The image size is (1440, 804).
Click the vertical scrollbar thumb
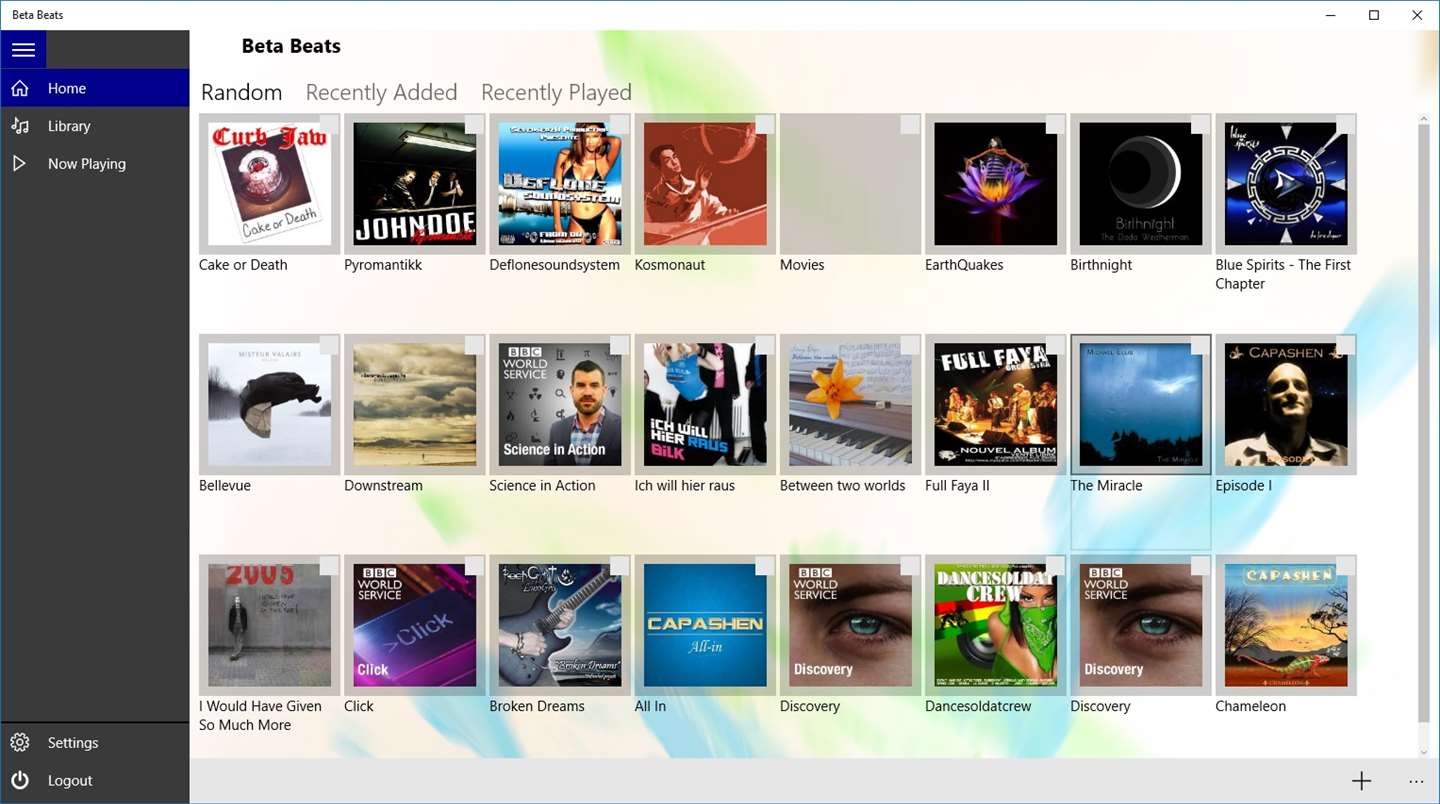(1424, 422)
